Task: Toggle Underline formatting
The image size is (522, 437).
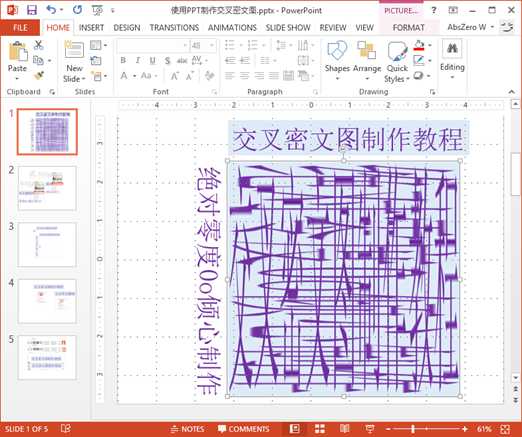Action: (152, 60)
